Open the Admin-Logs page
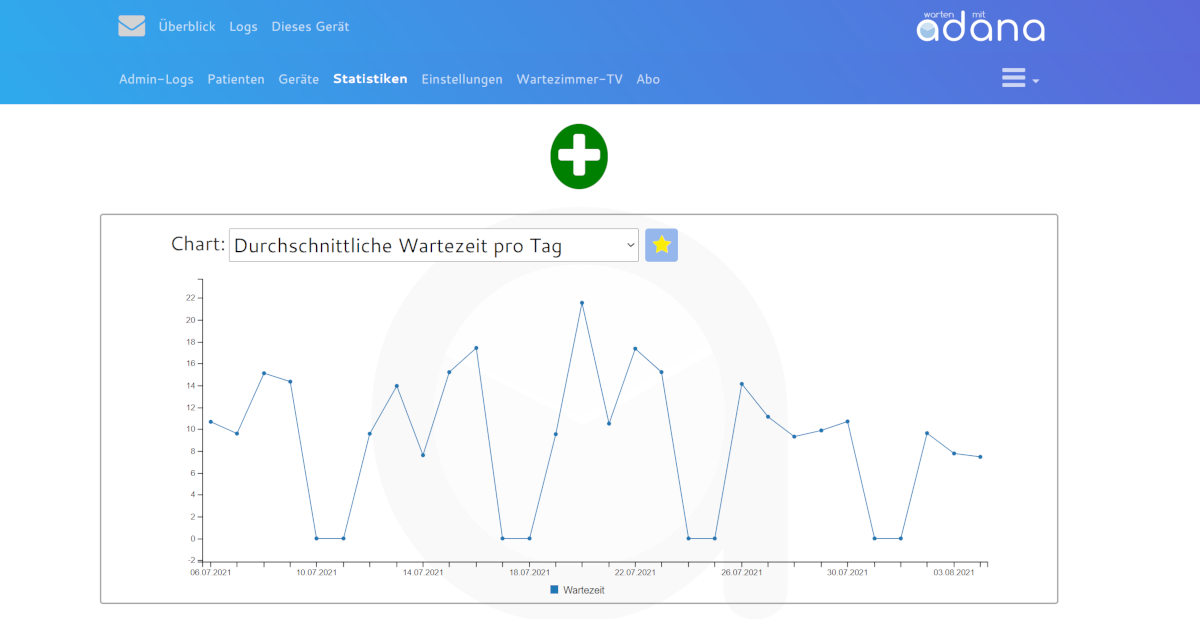 [x=156, y=78]
